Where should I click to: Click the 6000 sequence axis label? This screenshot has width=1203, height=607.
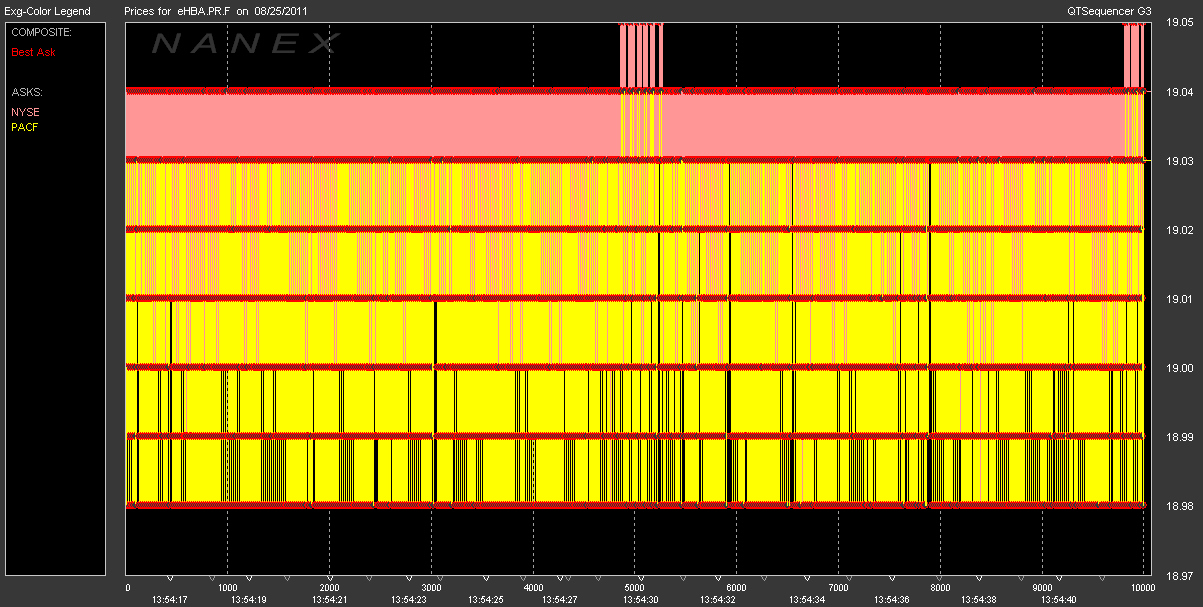click(x=737, y=588)
